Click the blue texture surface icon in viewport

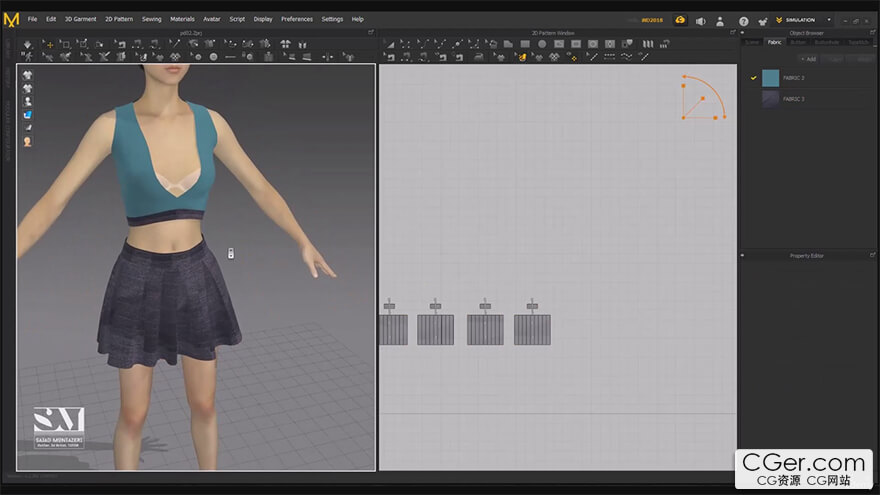click(x=27, y=115)
